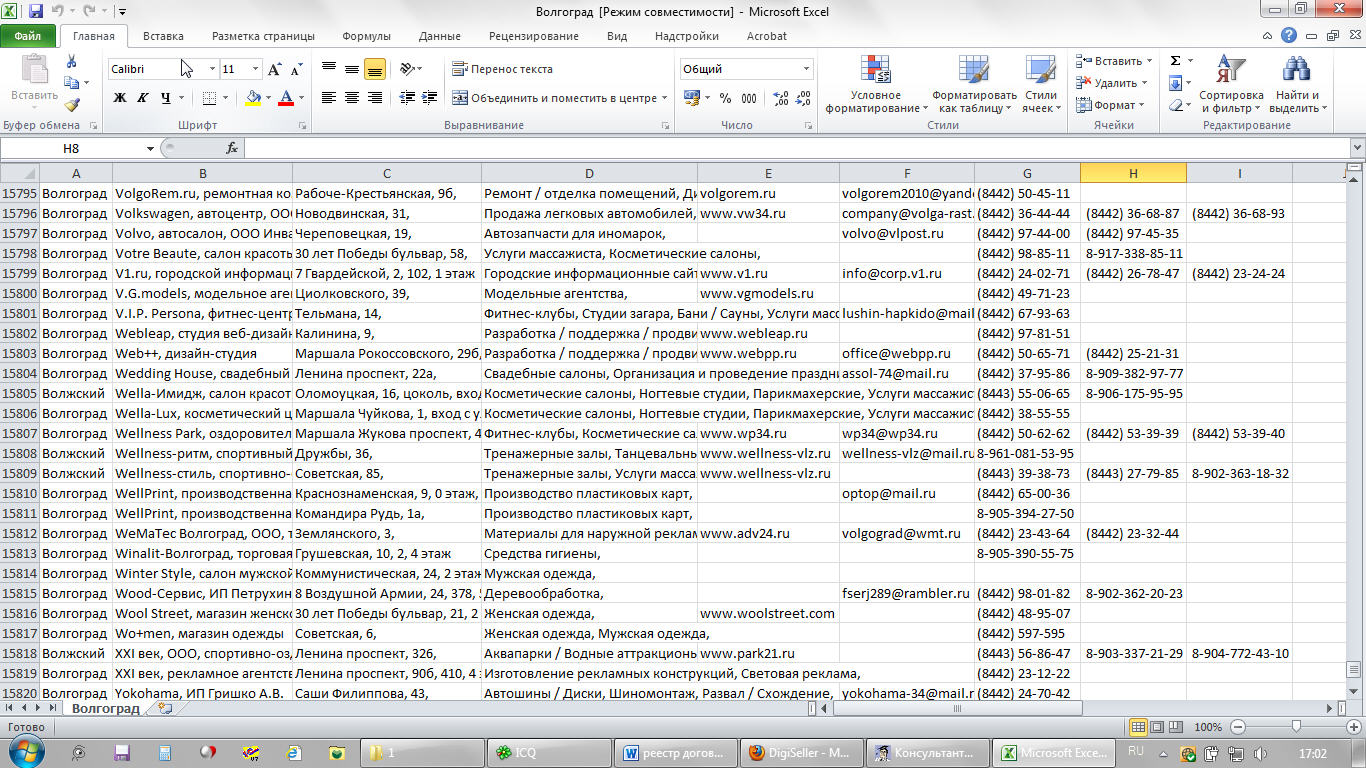Viewport: 1366px width, 768px height.
Task: Click the formula bar input field
Action: 795,148
